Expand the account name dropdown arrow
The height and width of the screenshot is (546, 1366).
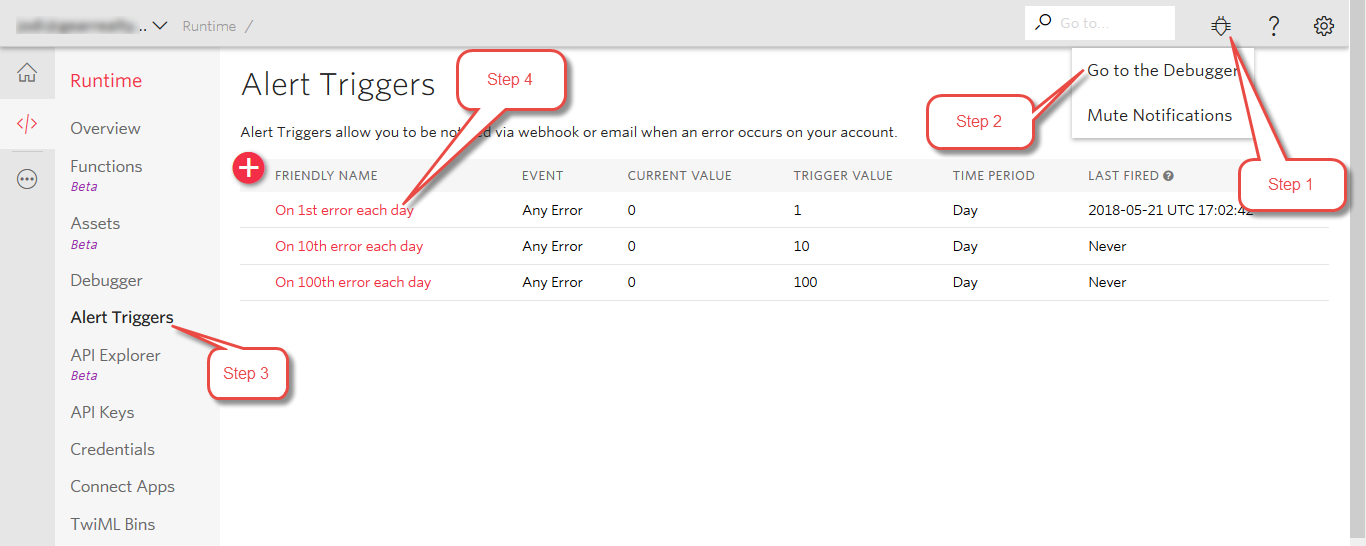click(159, 26)
